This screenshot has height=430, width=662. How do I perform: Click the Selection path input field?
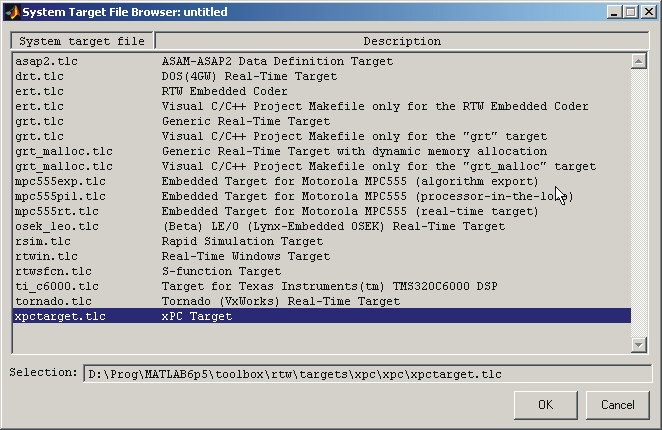pos(368,374)
